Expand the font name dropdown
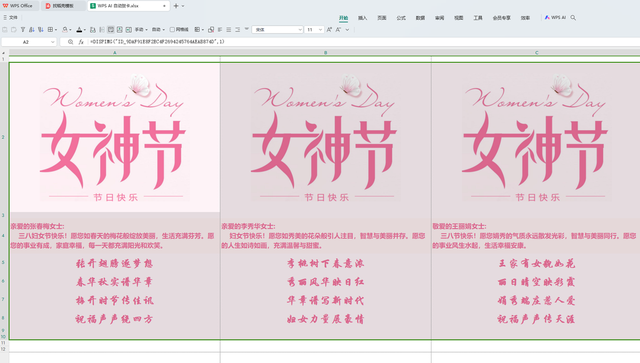The width and height of the screenshot is (640, 363). pos(300,30)
